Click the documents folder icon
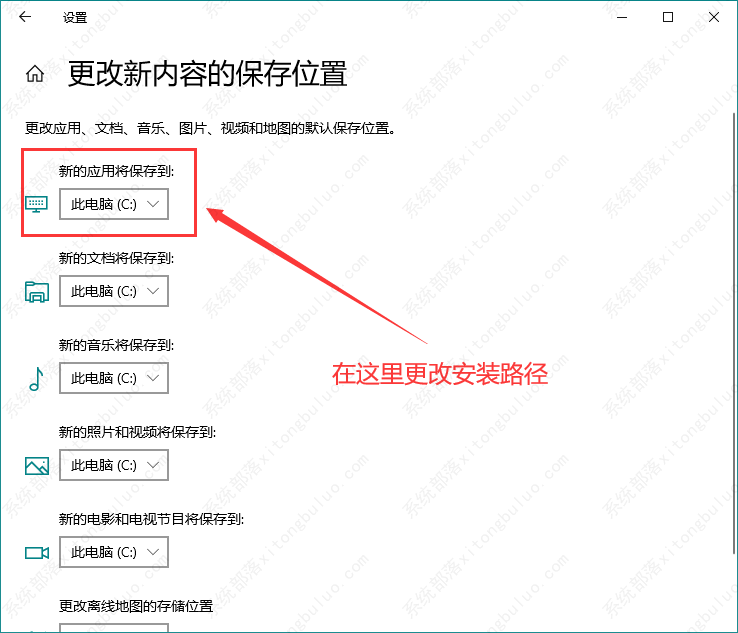Image resolution: width=738 pixels, height=633 pixels. coord(36,291)
